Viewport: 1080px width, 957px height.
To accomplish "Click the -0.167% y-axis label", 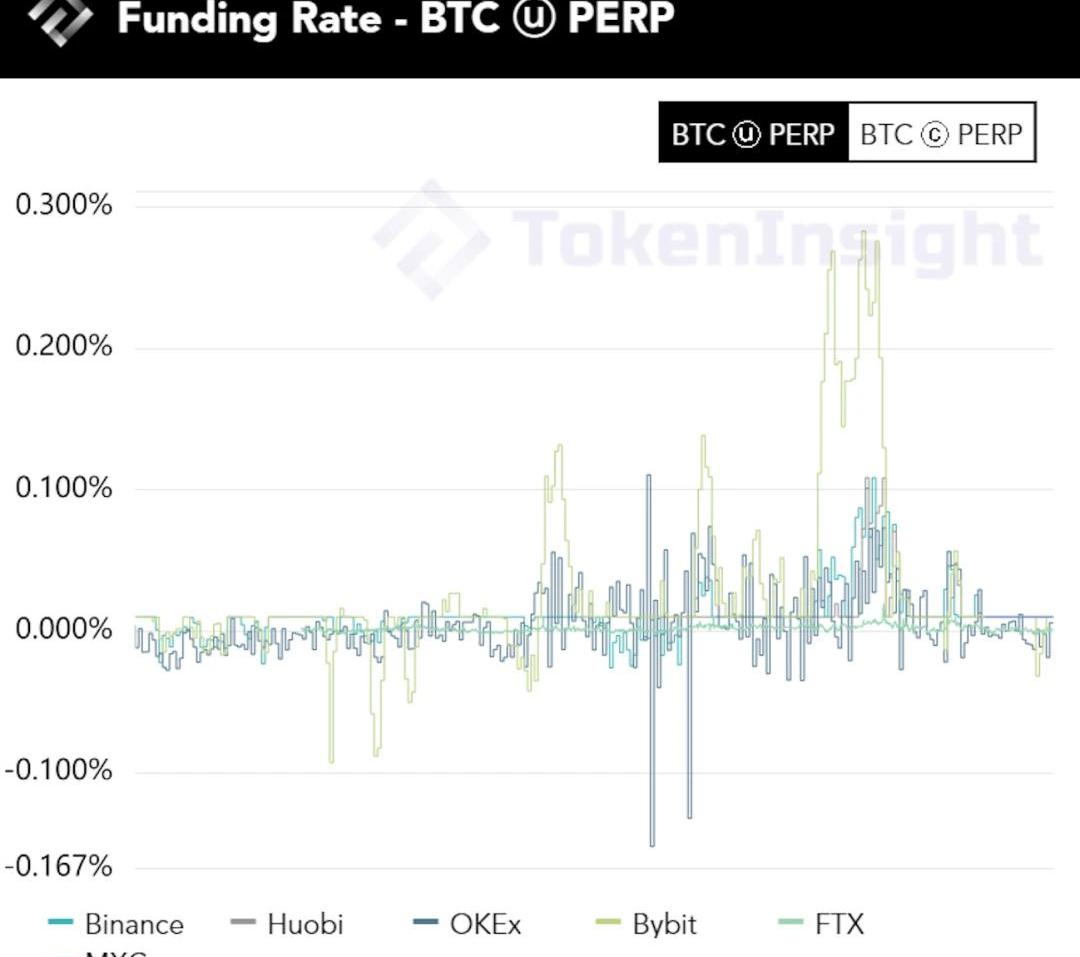I will pos(59,865).
